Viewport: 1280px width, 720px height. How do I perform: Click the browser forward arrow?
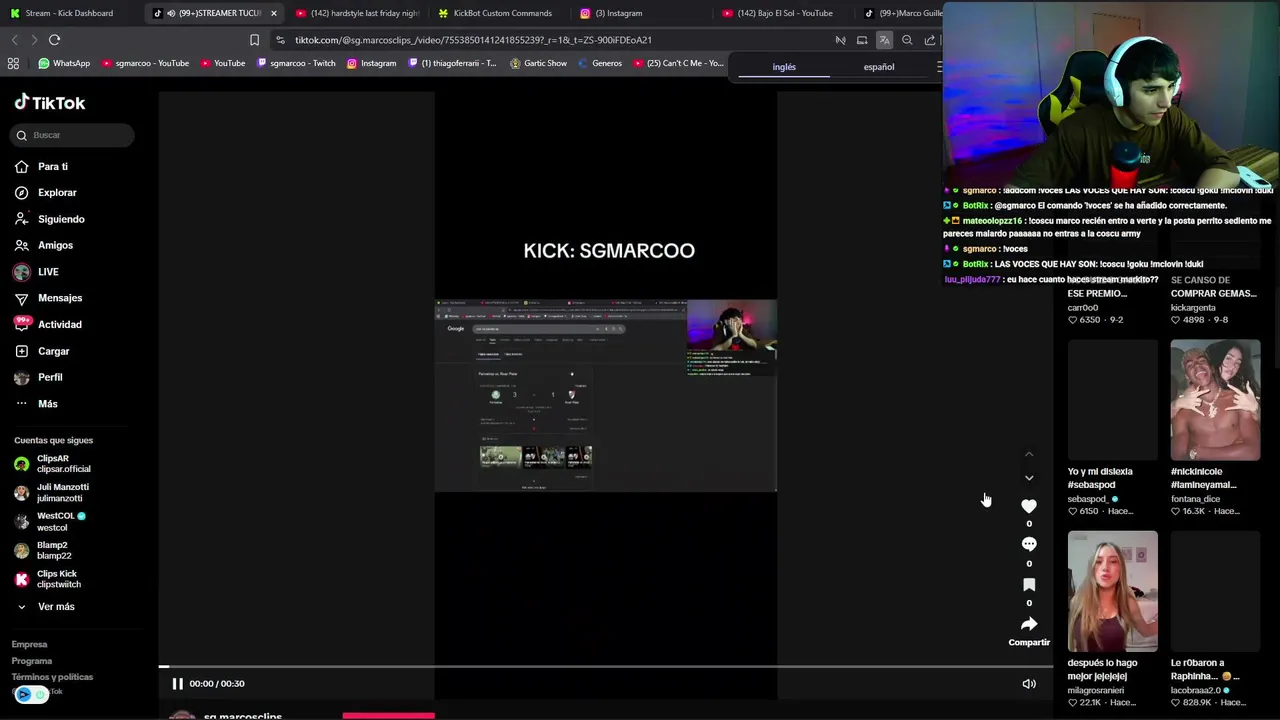[x=34, y=40]
